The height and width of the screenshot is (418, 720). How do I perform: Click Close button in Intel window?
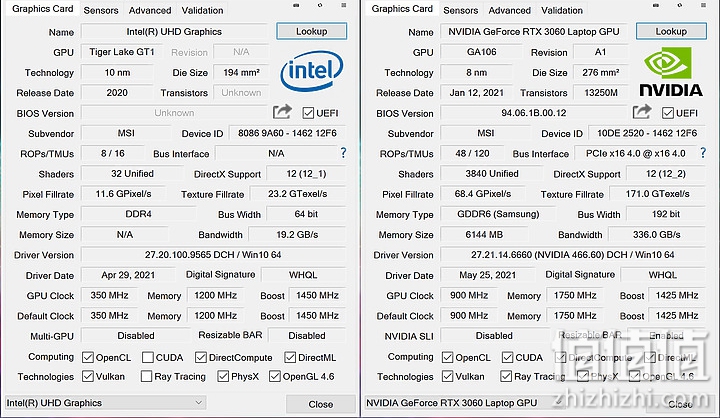tap(321, 404)
